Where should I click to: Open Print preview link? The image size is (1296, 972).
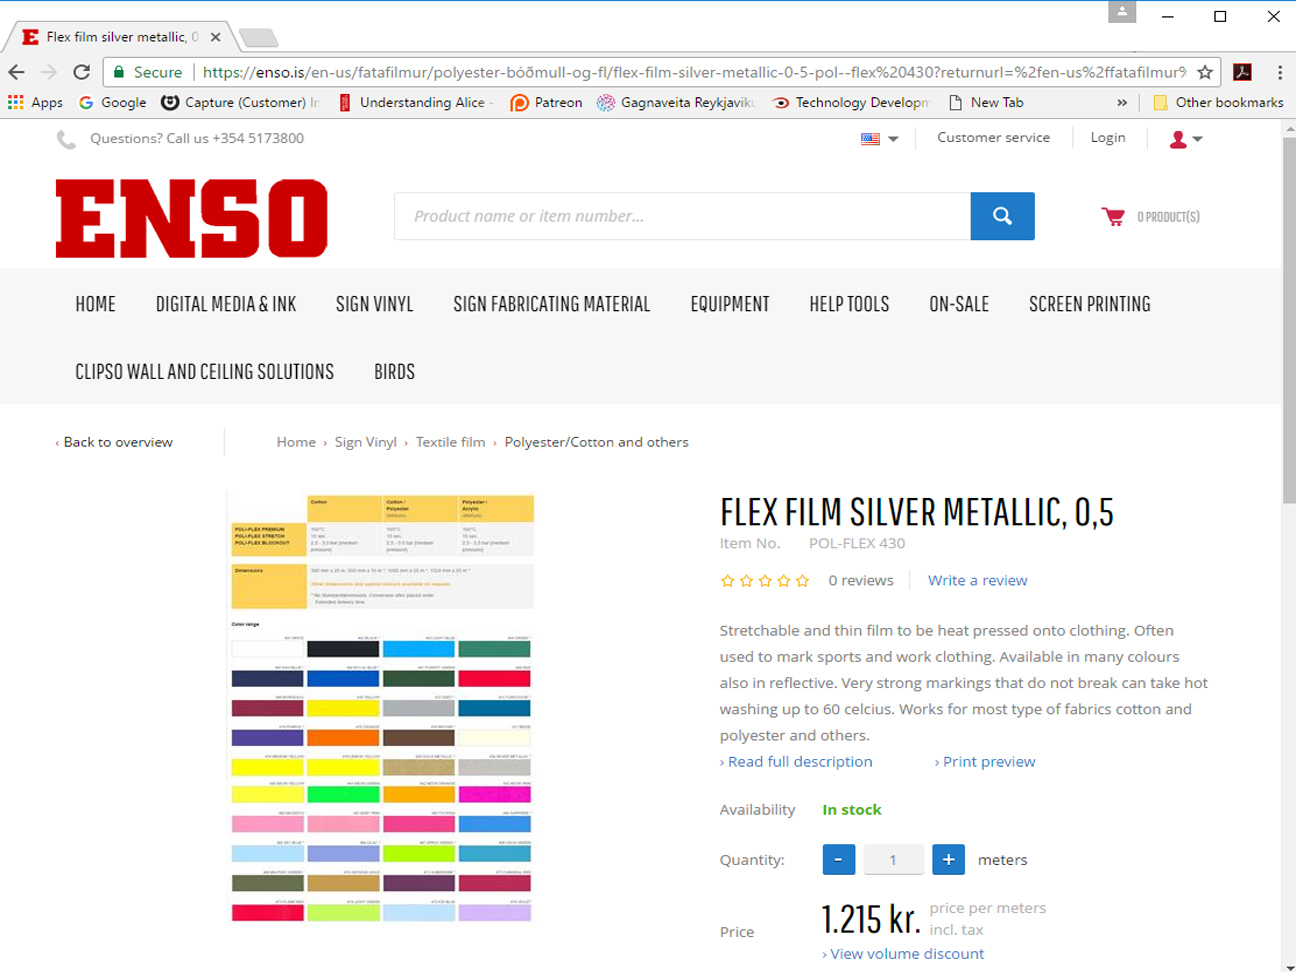pos(985,762)
